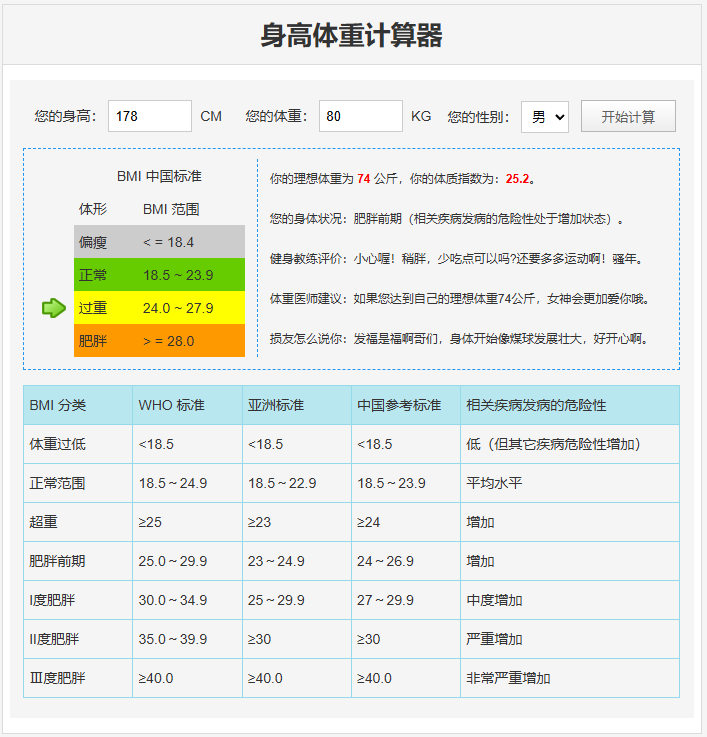This screenshot has height=737, width=707.
Task: Click the BMI 分类 header cell
Action: [58, 406]
